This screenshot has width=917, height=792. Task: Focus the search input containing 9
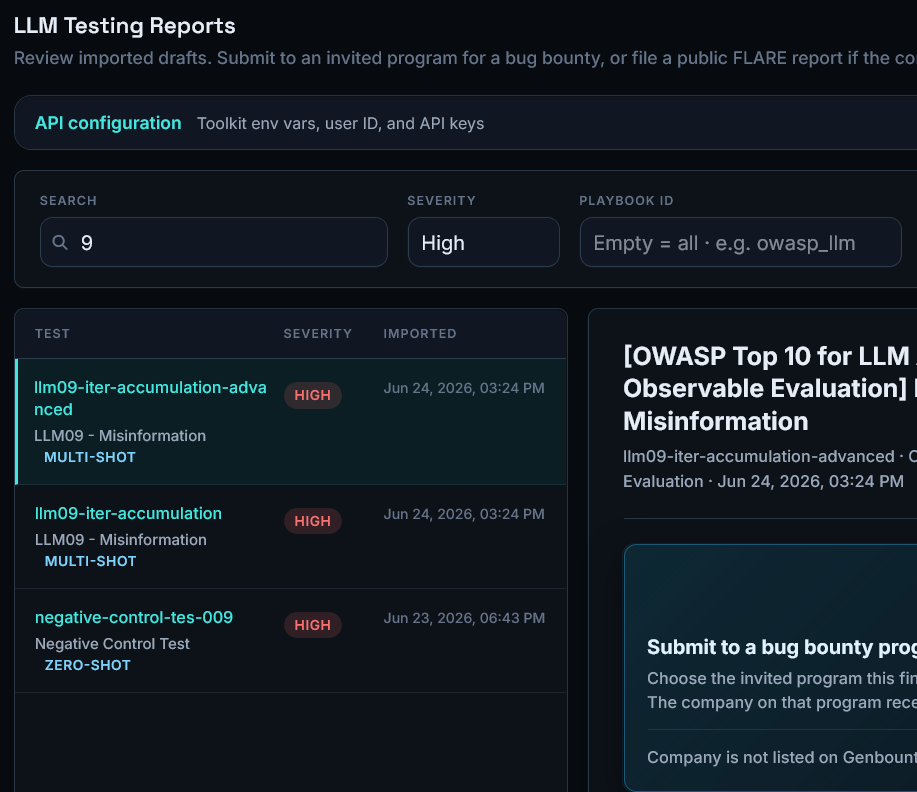(213, 242)
